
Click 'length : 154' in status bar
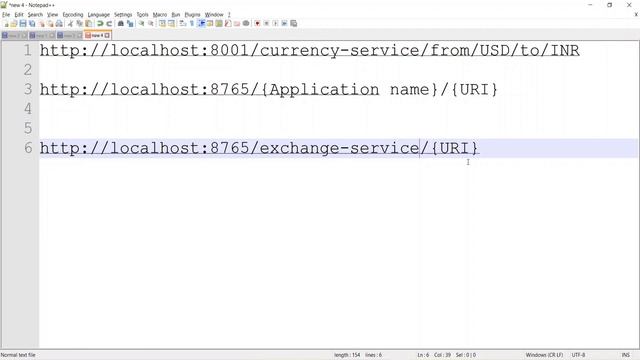(x=347, y=355)
